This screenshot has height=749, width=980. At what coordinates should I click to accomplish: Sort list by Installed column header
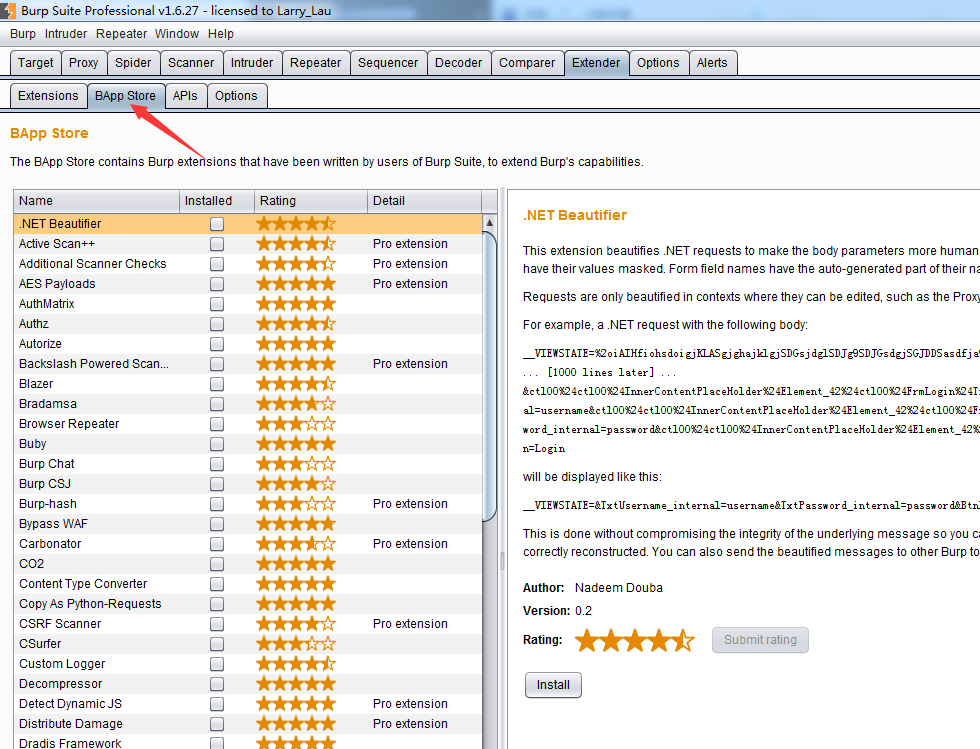click(217, 201)
